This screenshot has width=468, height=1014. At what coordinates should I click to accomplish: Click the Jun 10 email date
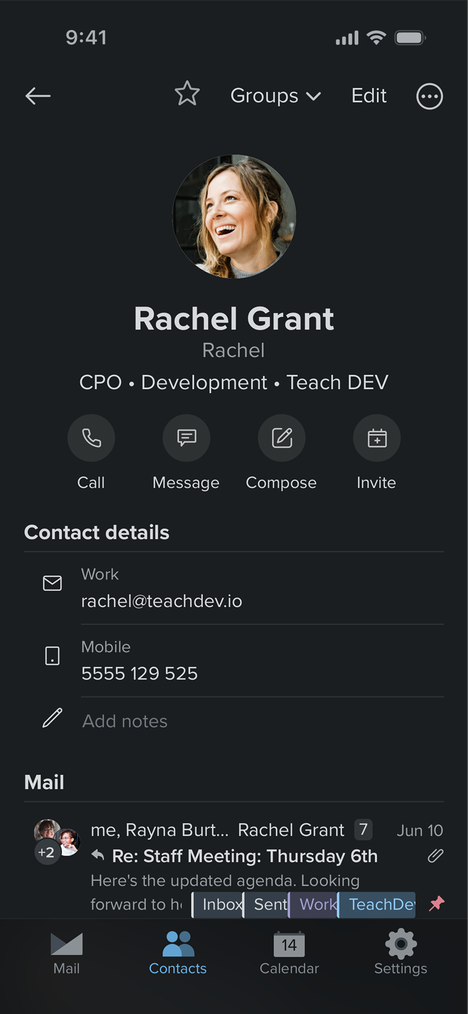pyautogui.click(x=420, y=830)
